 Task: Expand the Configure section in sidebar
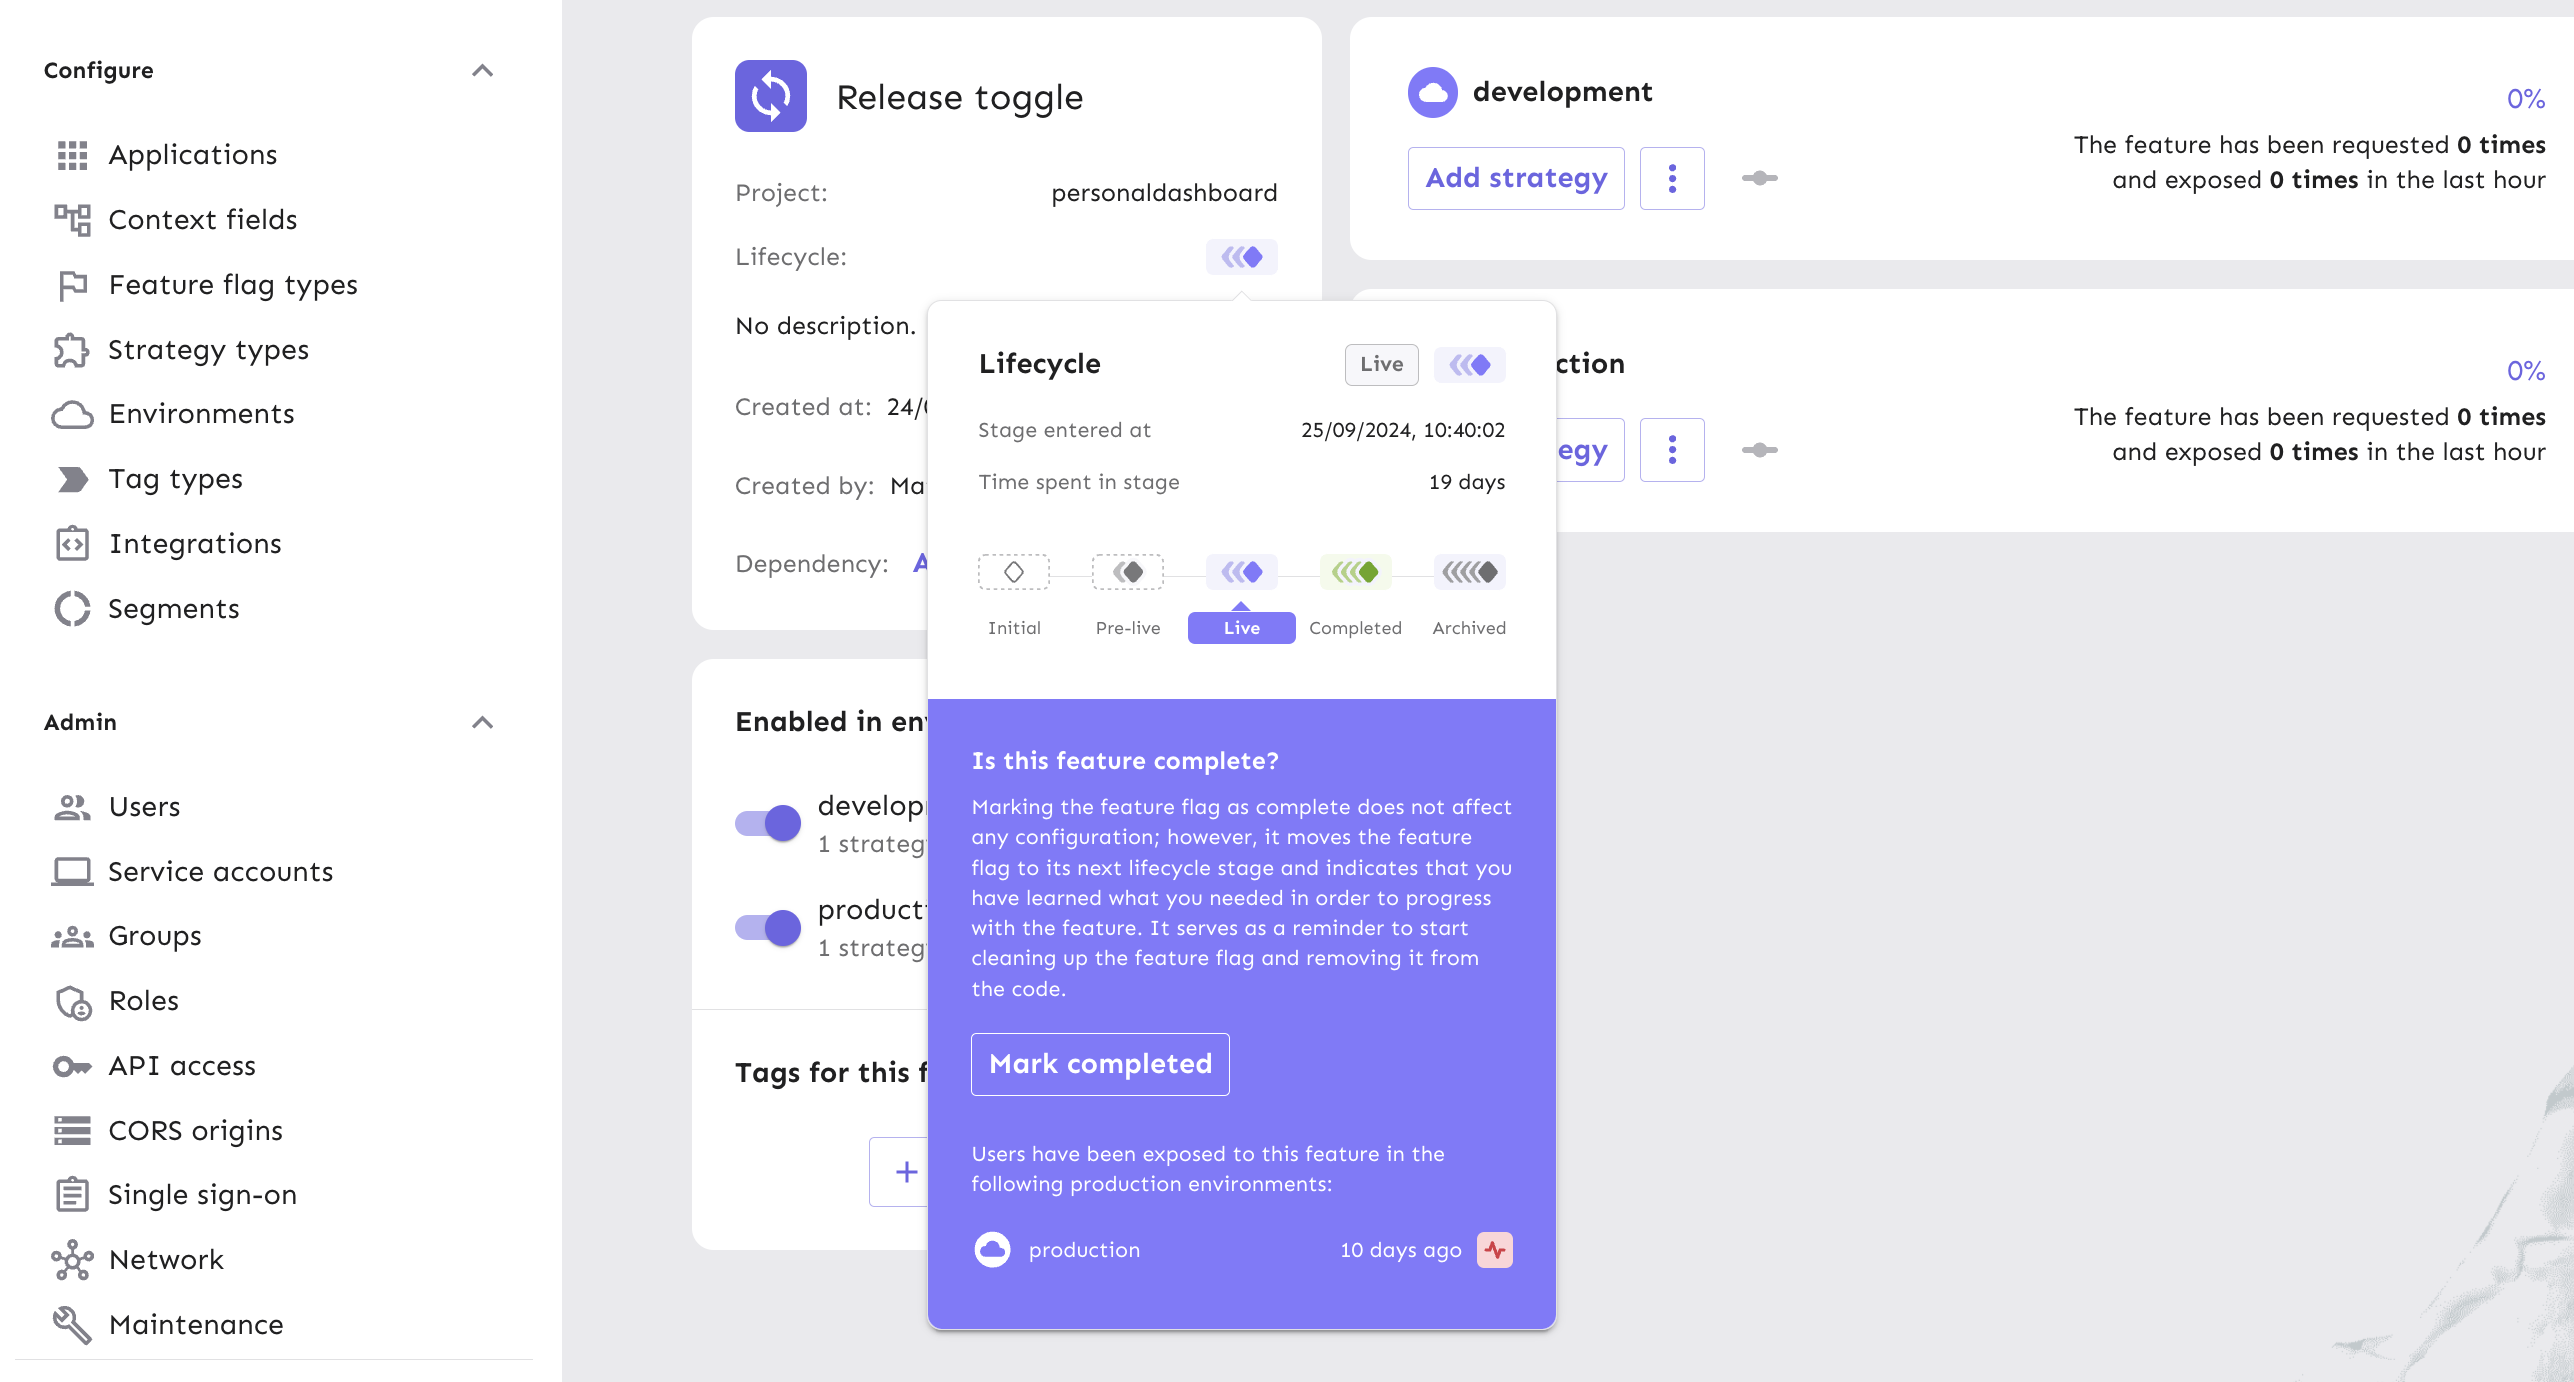pyautogui.click(x=482, y=70)
